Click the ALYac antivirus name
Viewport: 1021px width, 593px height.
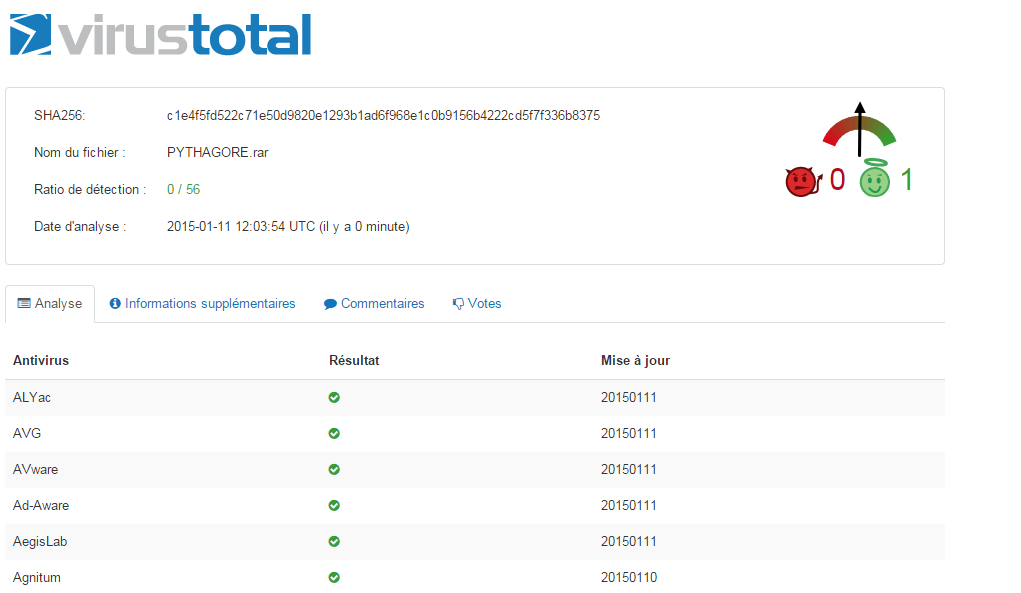point(32,398)
